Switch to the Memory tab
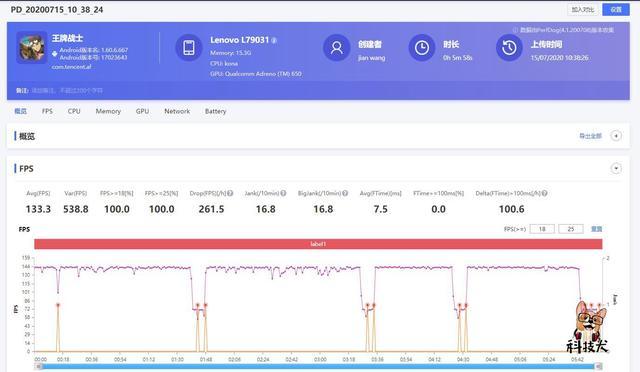The height and width of the screenshot is (372, 640). [108, 111]
